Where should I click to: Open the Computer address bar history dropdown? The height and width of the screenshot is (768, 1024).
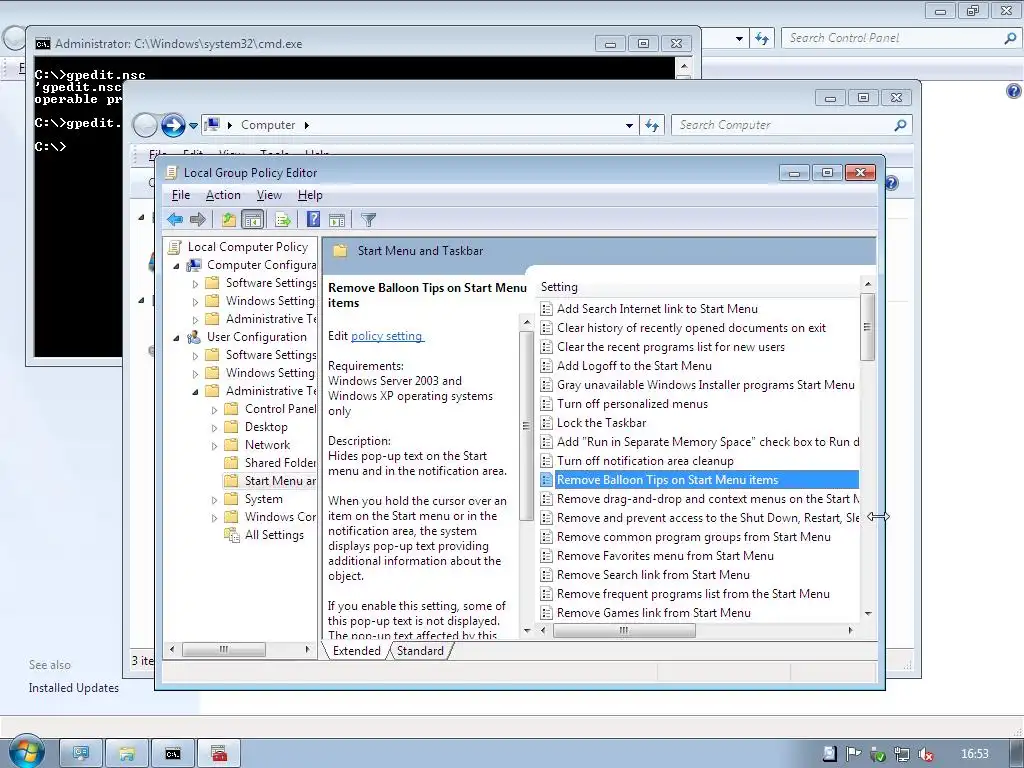[629, 125]
